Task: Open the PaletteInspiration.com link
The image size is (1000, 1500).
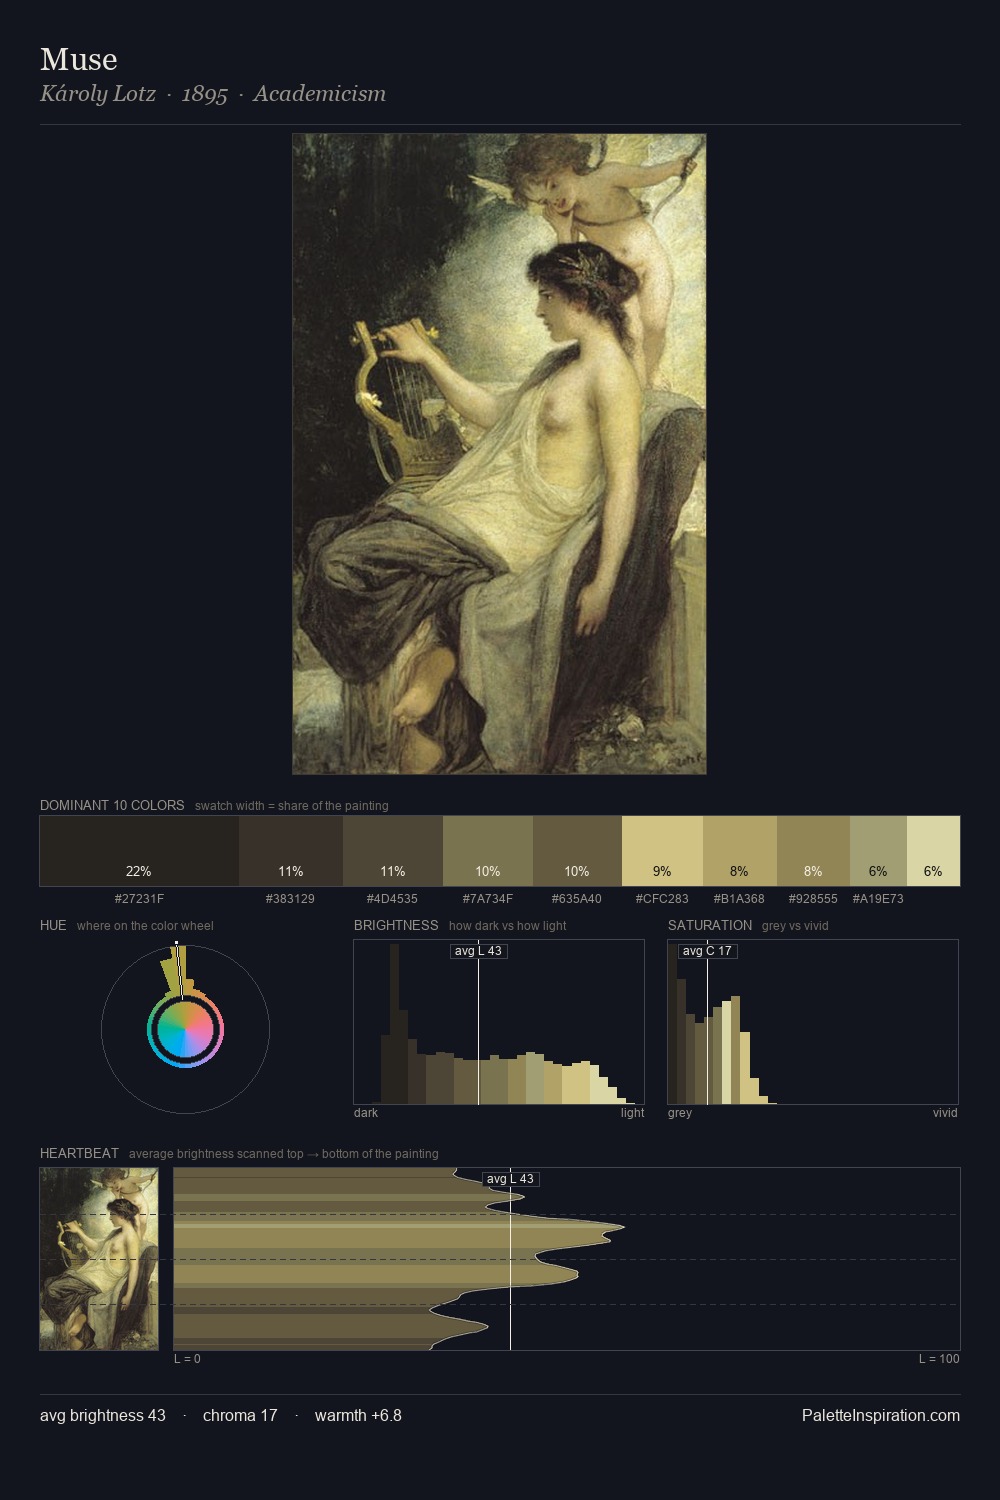Action: coord(881,1415)
